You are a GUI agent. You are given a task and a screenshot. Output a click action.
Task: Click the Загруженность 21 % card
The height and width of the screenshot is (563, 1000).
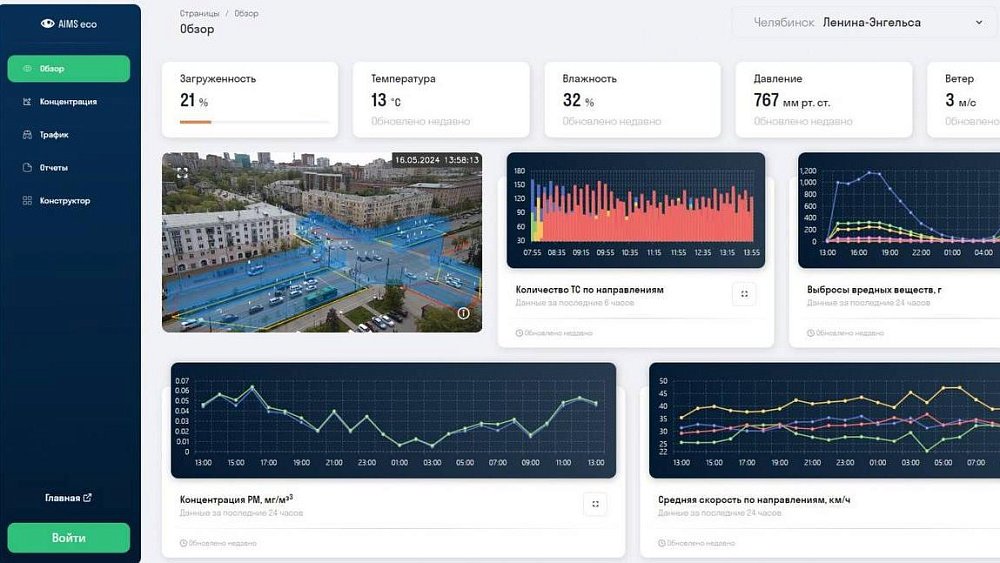click(250, 99)
